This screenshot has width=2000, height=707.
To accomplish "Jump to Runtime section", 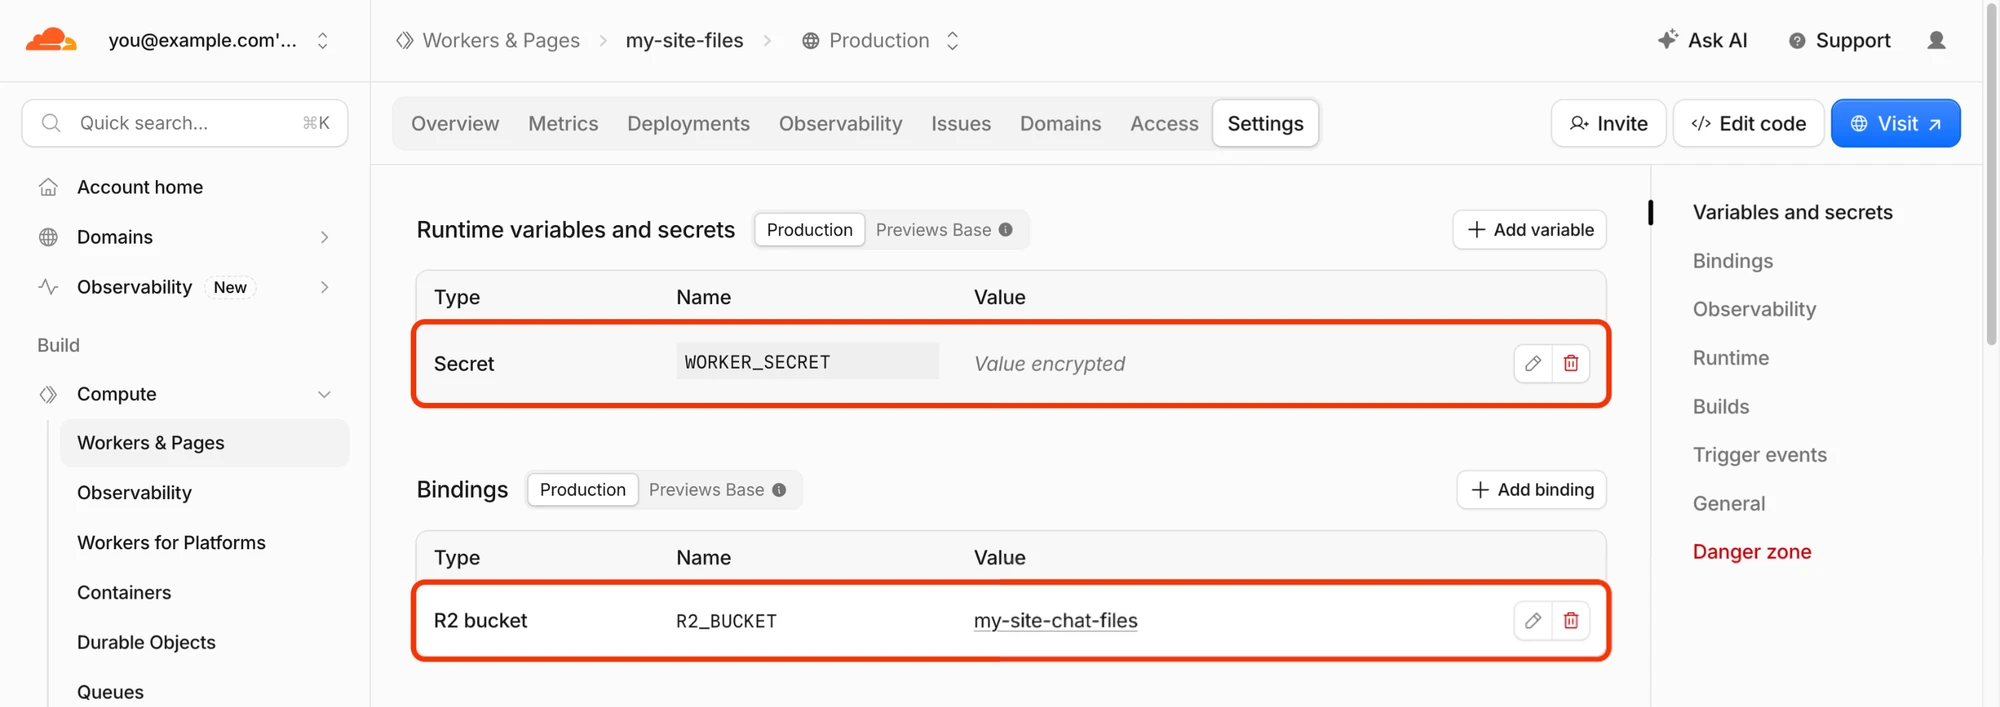I will [x=1730, y=358].
